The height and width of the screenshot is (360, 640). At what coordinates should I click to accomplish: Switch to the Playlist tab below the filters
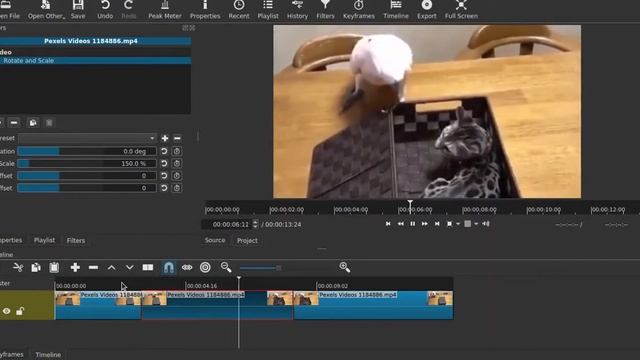pos(44,240)
